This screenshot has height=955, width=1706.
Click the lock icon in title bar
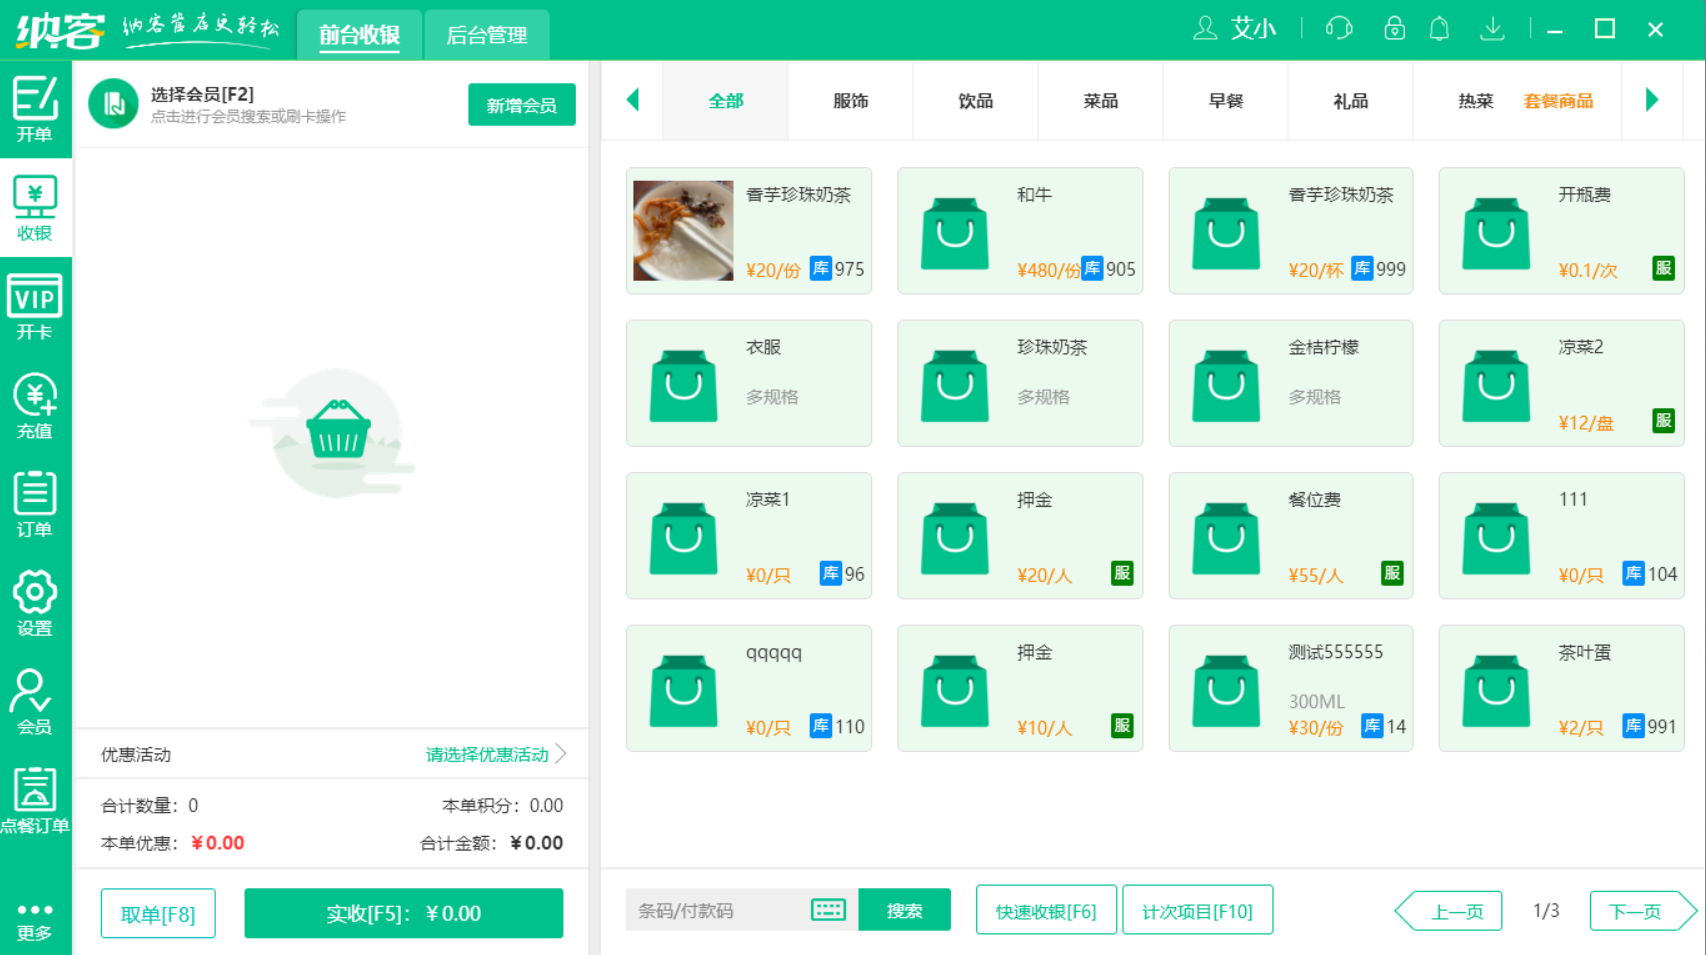point(1393,29)
